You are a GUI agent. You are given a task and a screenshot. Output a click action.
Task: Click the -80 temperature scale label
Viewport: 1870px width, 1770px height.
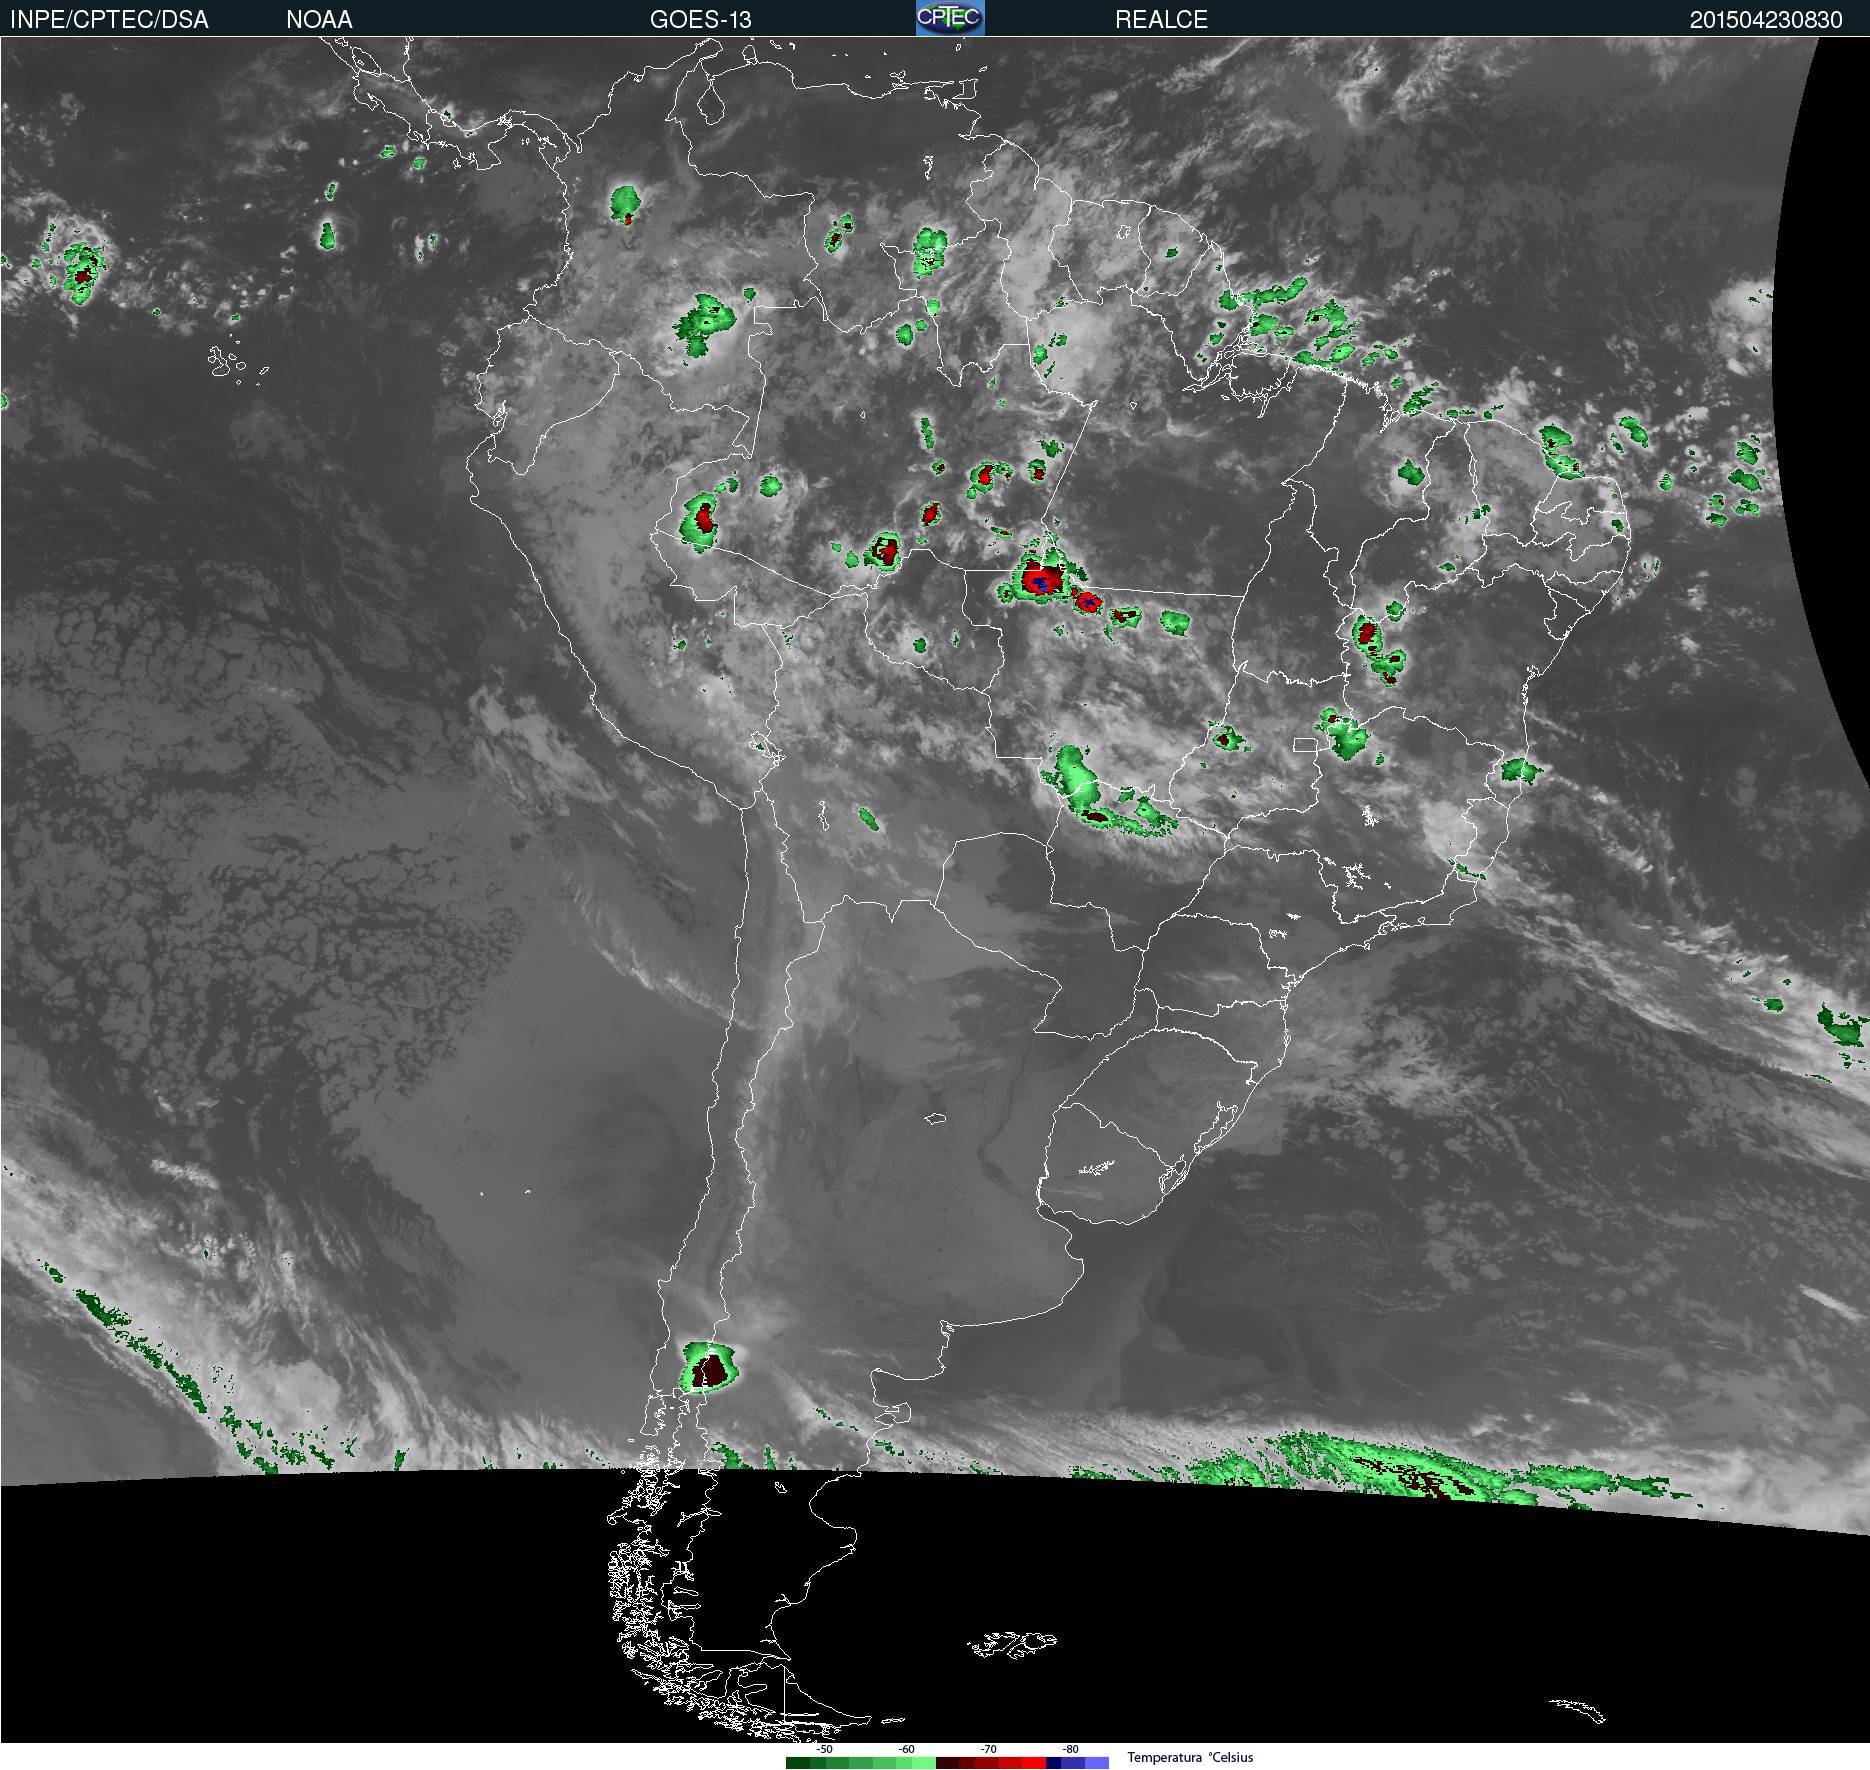tap(1070, 1749)
